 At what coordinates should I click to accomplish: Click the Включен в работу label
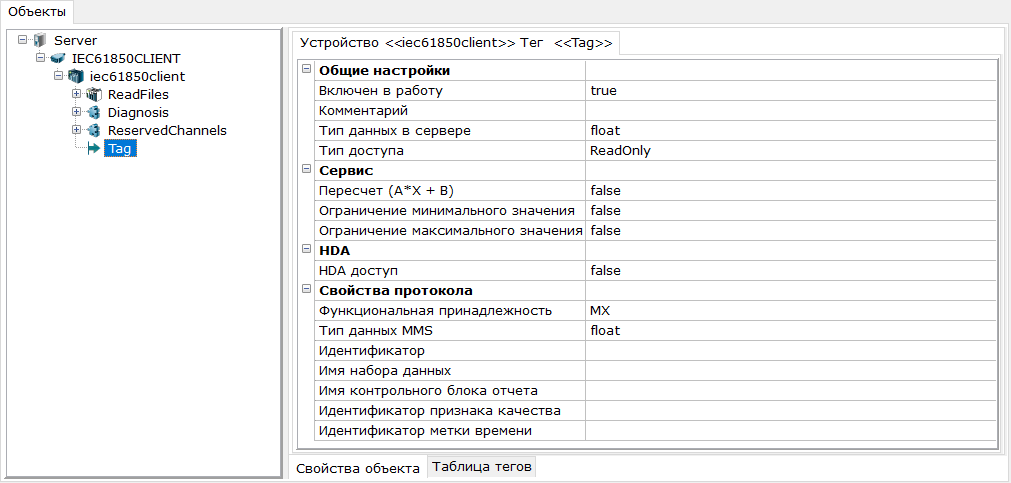tap(381, 91)
